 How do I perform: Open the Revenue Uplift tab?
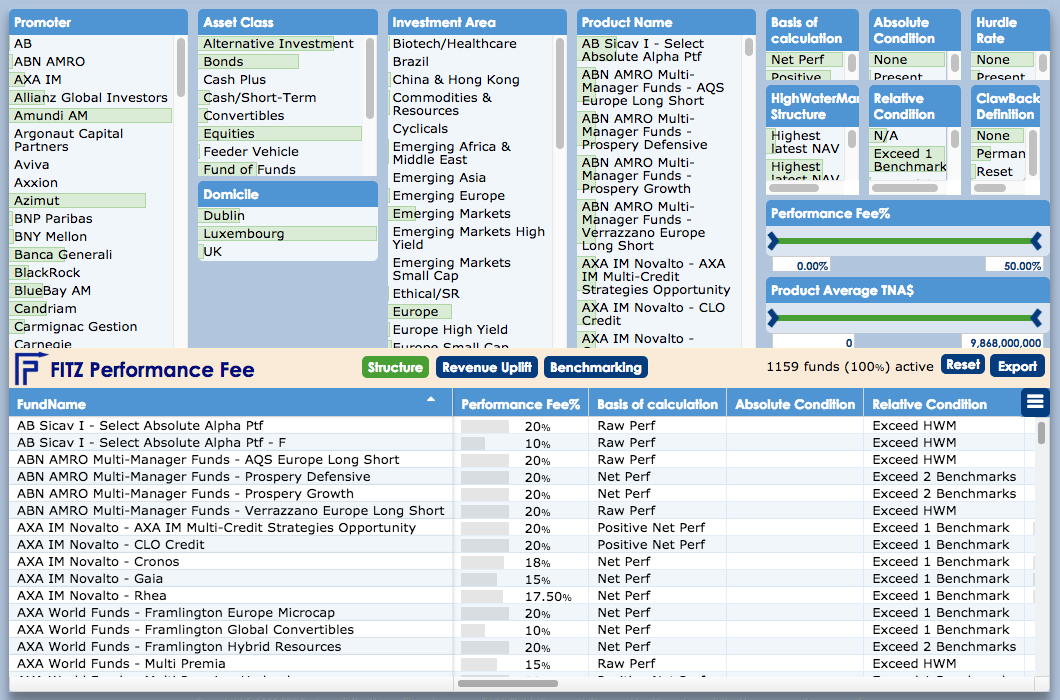[487, 367]
